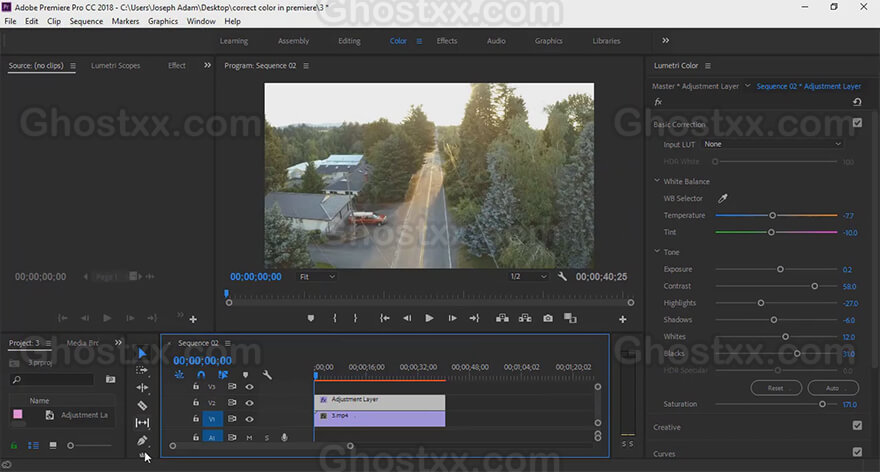The width and height of the screenshot is (880, 472).
Task: Open program monitor settings wrench
Action: (562, 277)
